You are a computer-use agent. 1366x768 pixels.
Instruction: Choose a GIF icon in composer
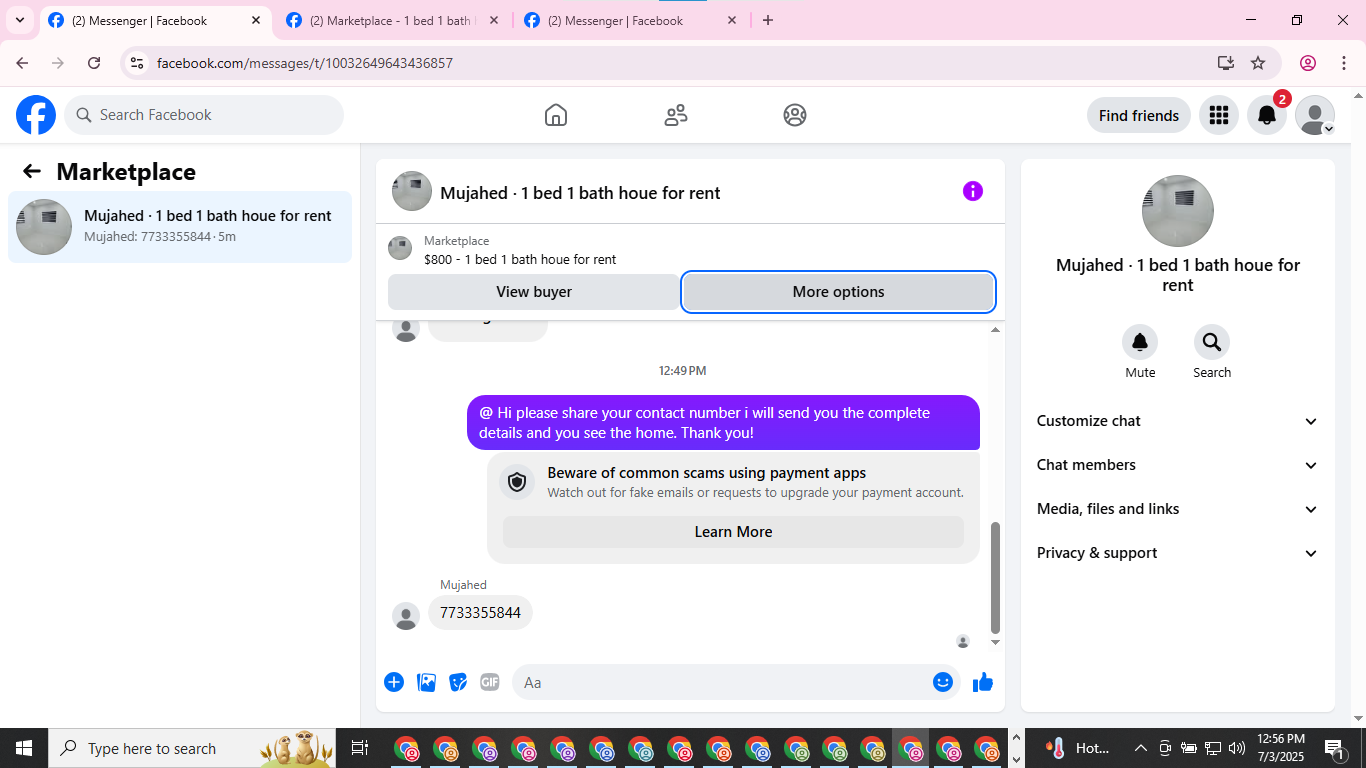tap(490, 682)
